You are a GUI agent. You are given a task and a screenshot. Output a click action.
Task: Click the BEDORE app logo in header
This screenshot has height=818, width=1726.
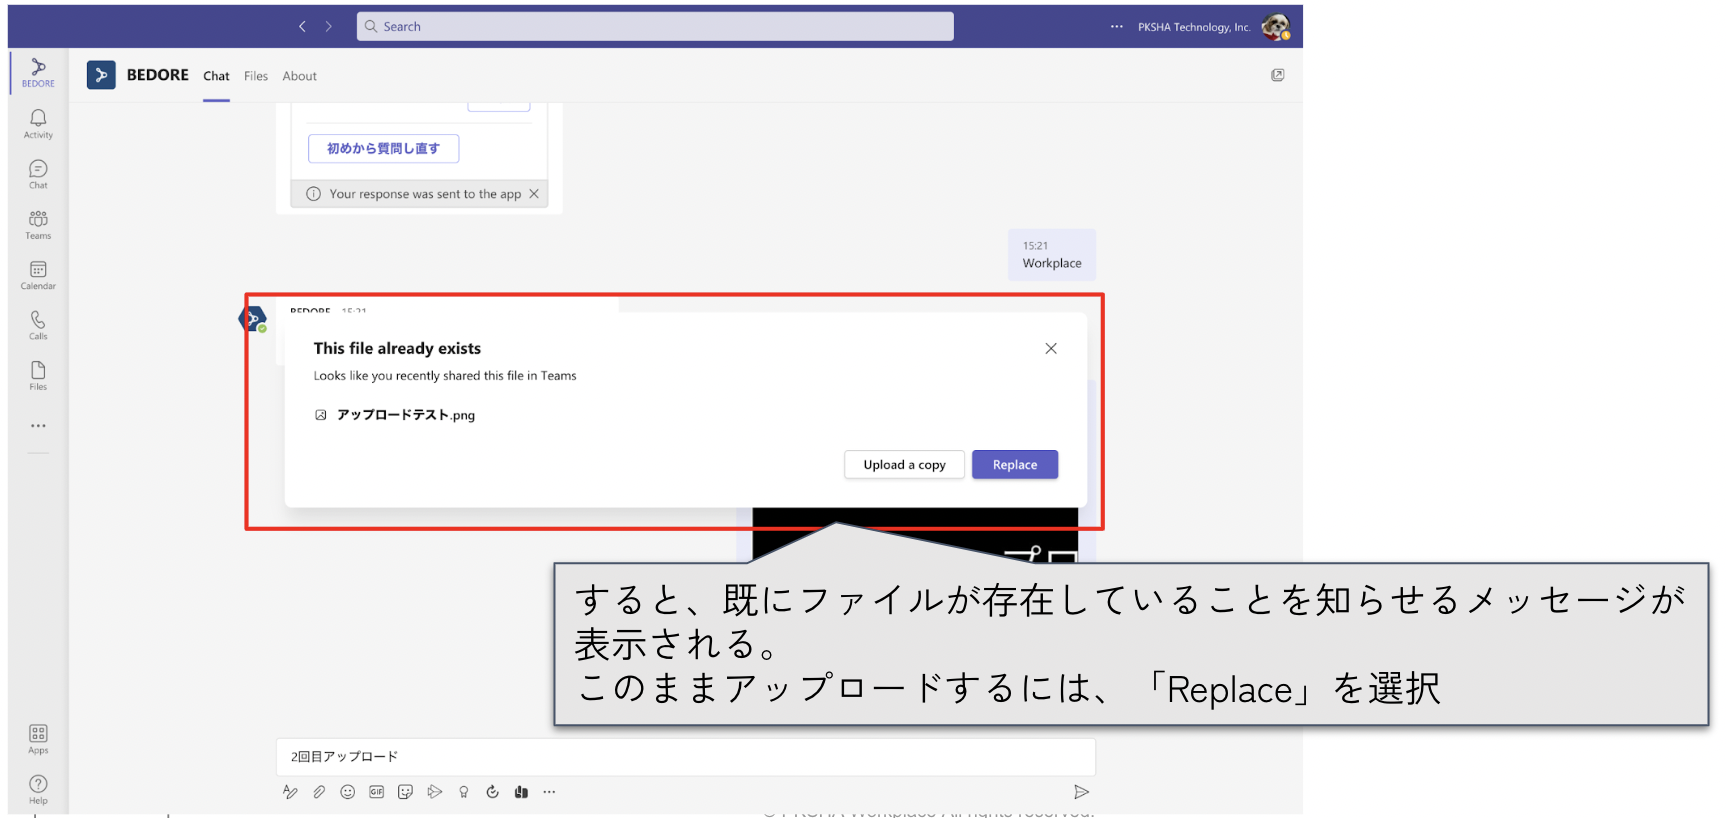(x=101, y=75)
